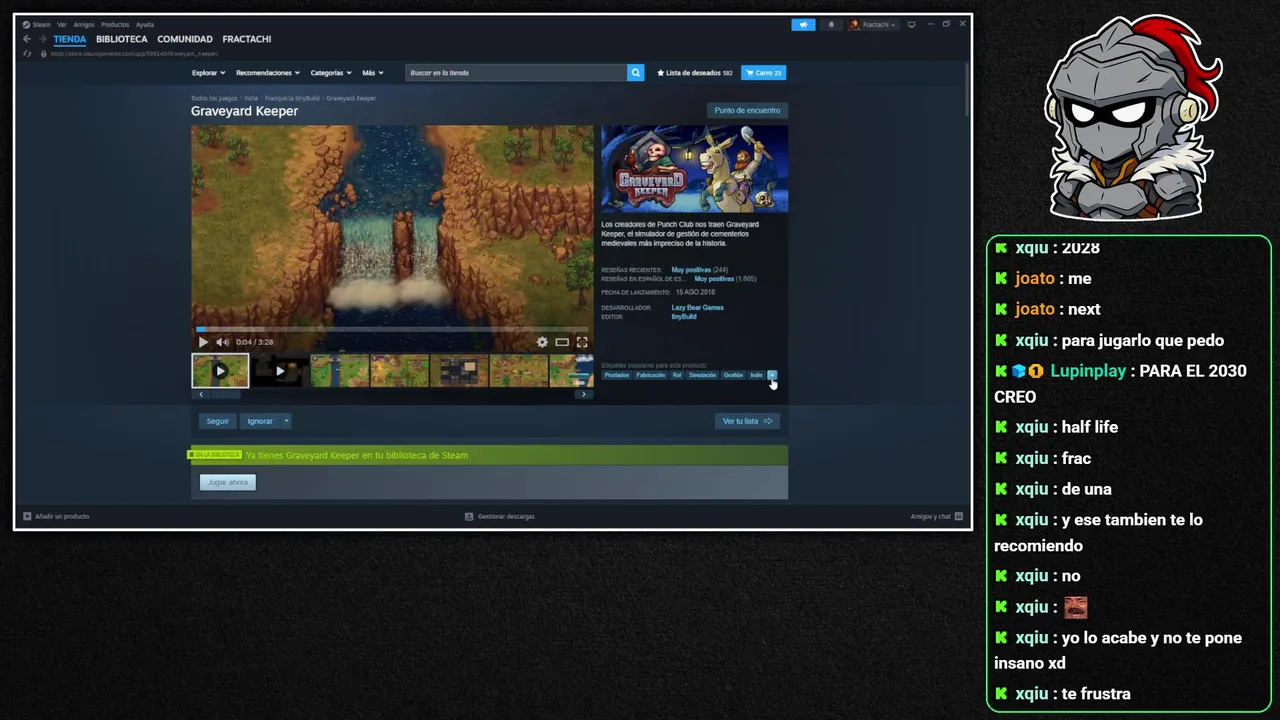Image resolution: width=1280 pixels, height=720 pixels.
Task: Switch to the BIBLIOTECA tab
Action: [122, 39]
